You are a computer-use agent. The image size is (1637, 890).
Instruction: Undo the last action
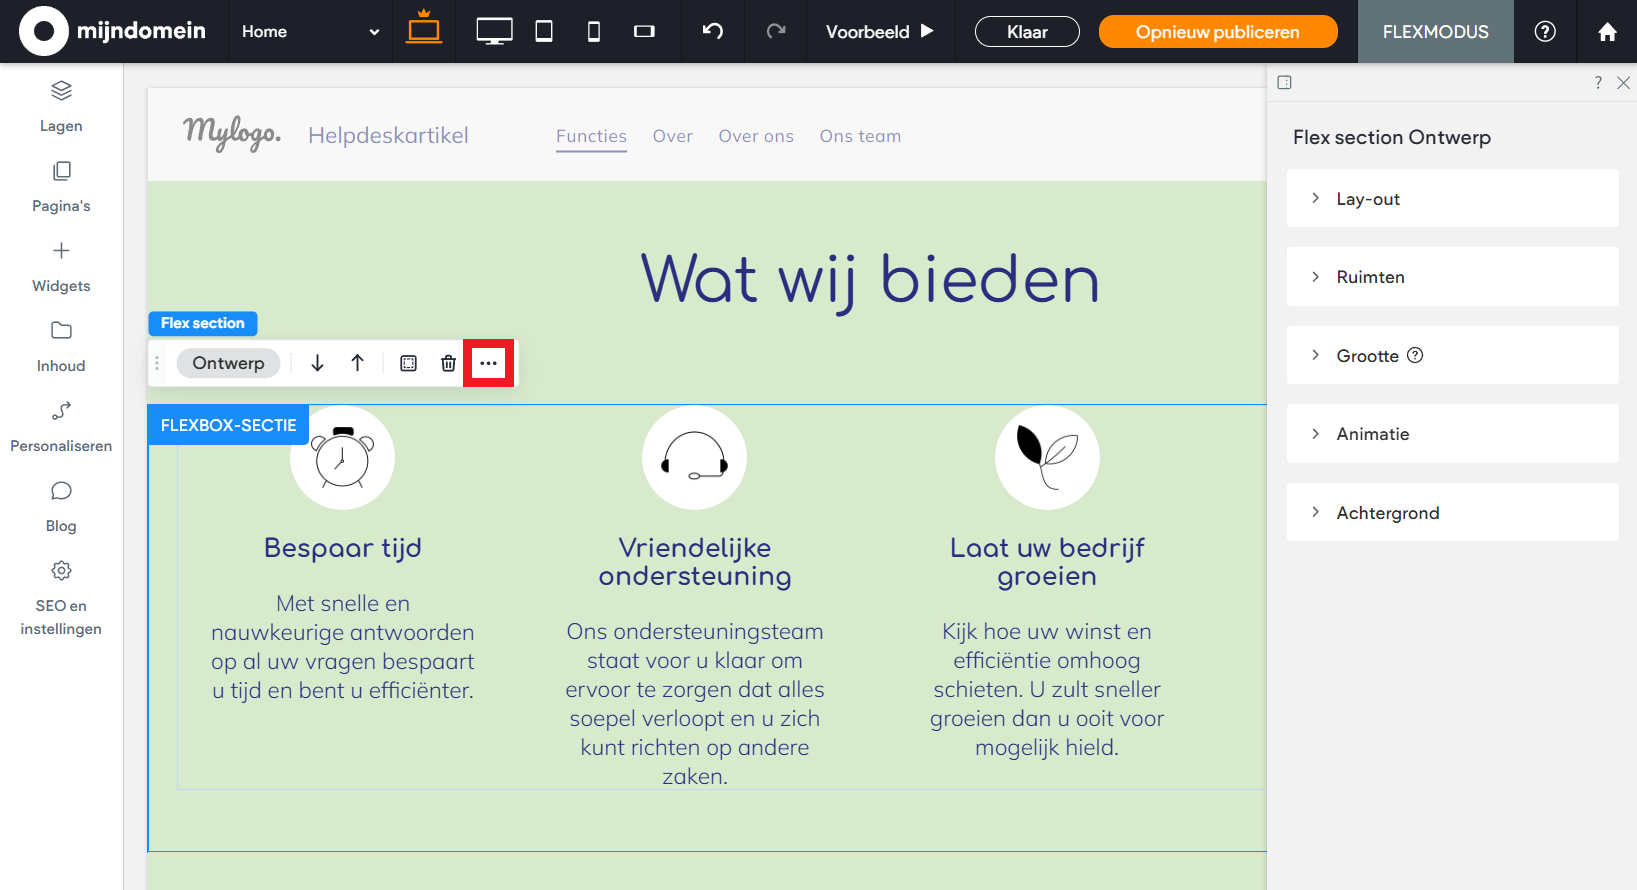coord(713,31)
